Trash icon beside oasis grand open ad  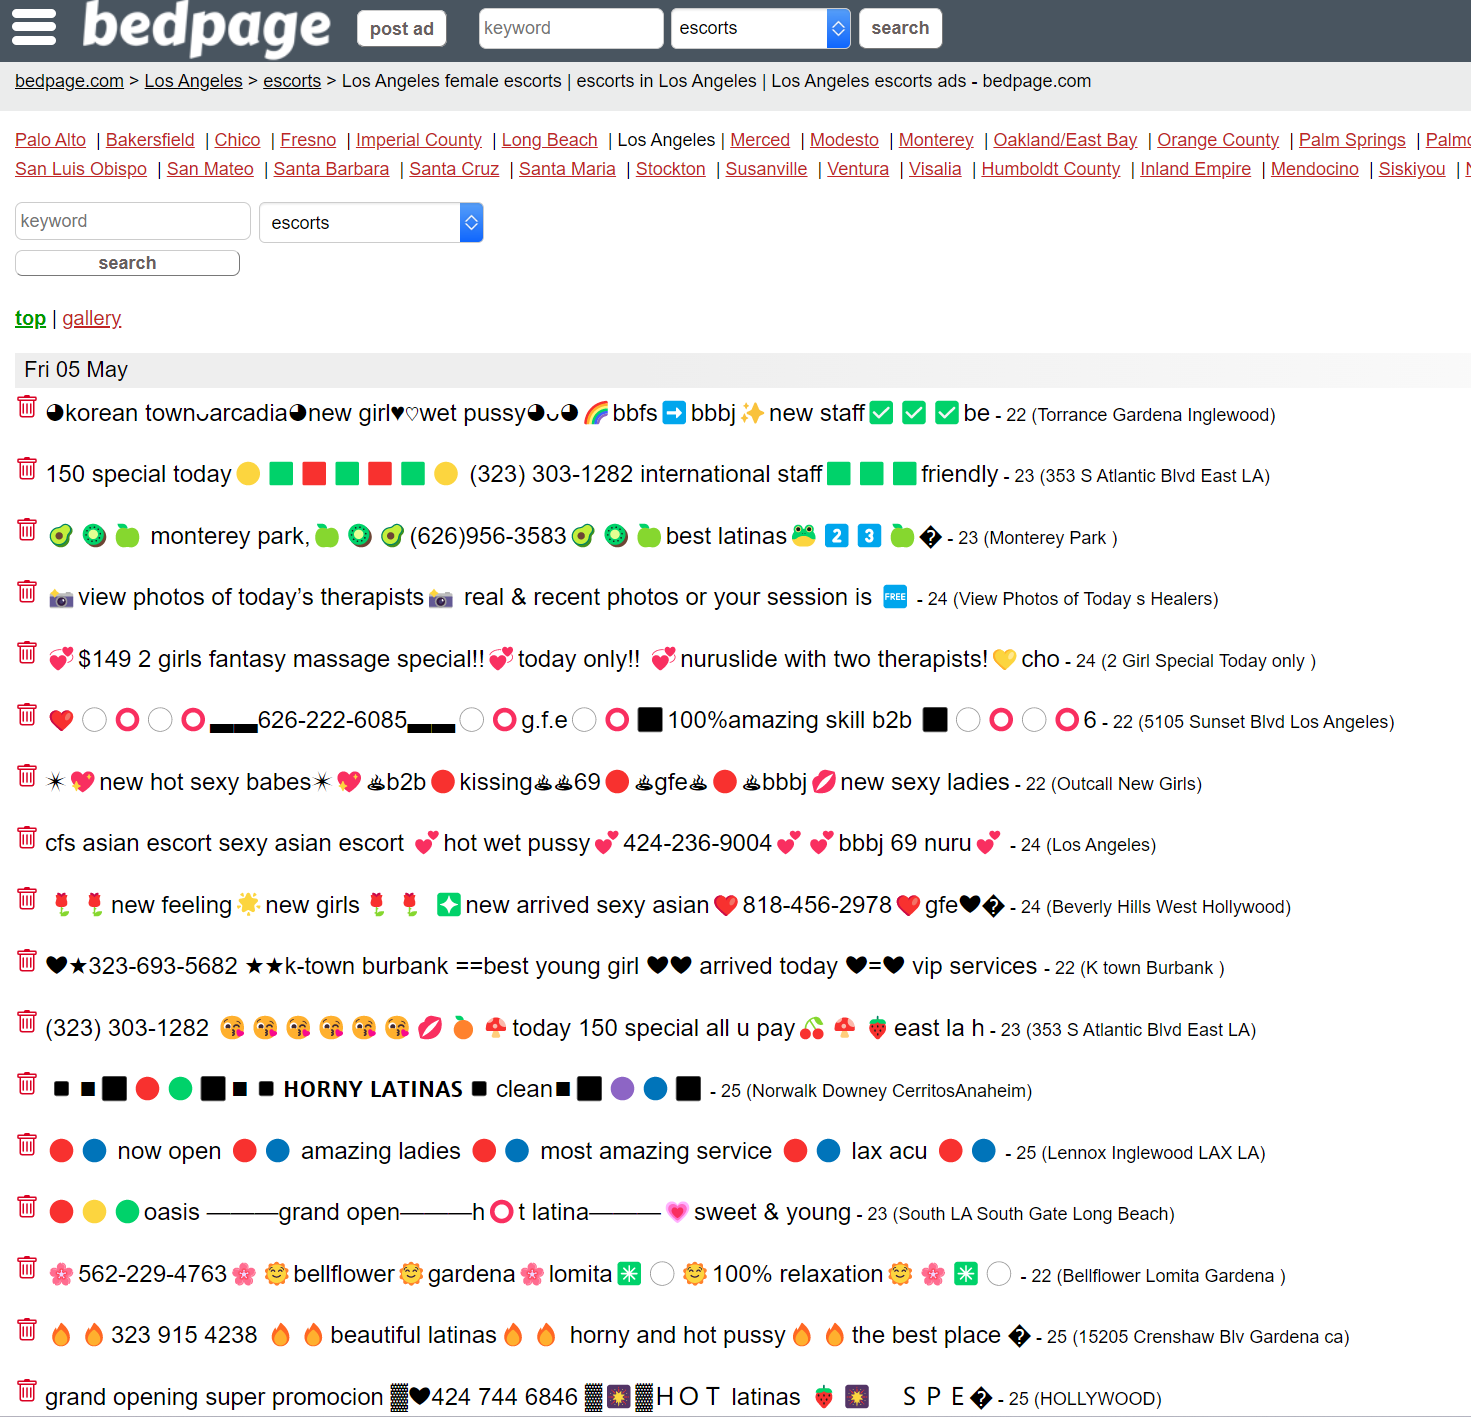(x=27, y=1206)
